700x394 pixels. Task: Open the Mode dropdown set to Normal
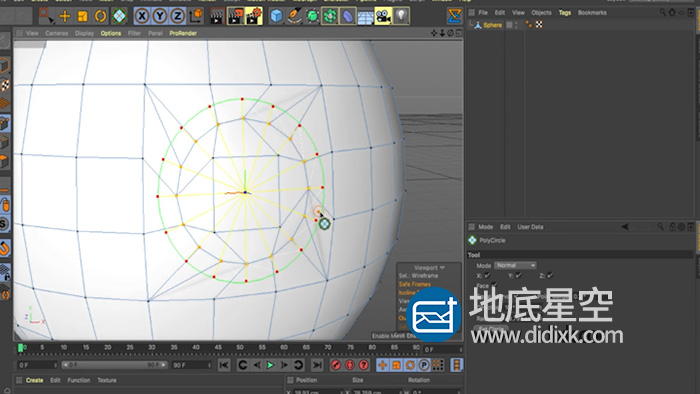(515, 265)
